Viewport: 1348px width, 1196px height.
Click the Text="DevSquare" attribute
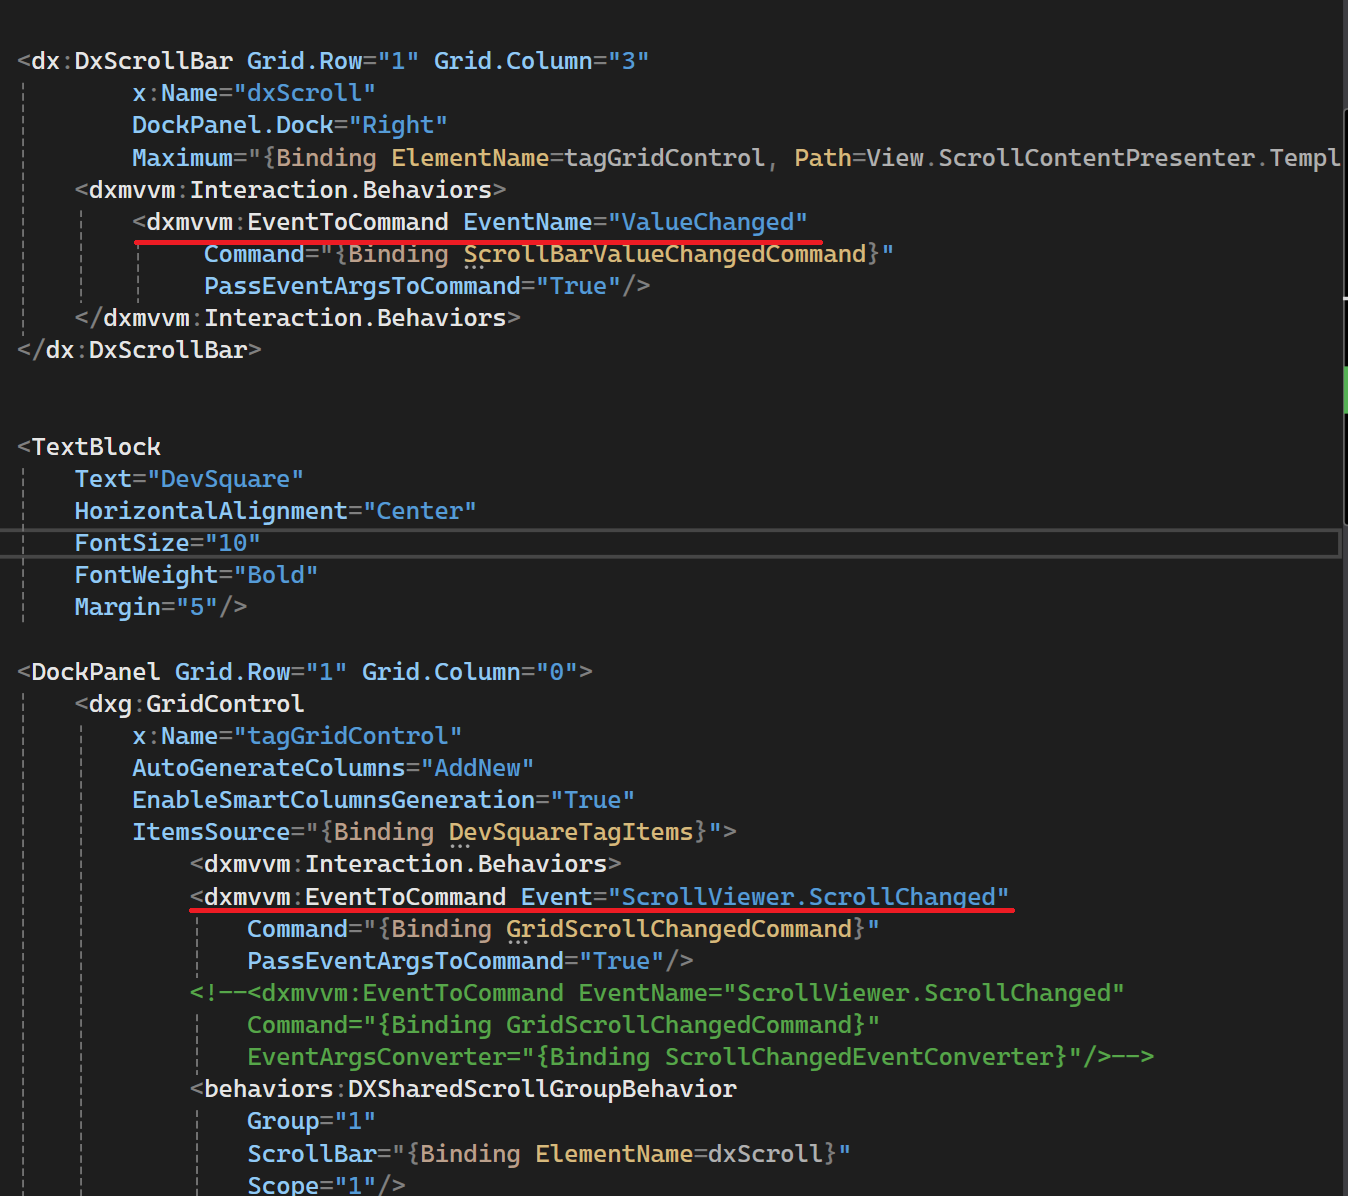pos(189,479)
